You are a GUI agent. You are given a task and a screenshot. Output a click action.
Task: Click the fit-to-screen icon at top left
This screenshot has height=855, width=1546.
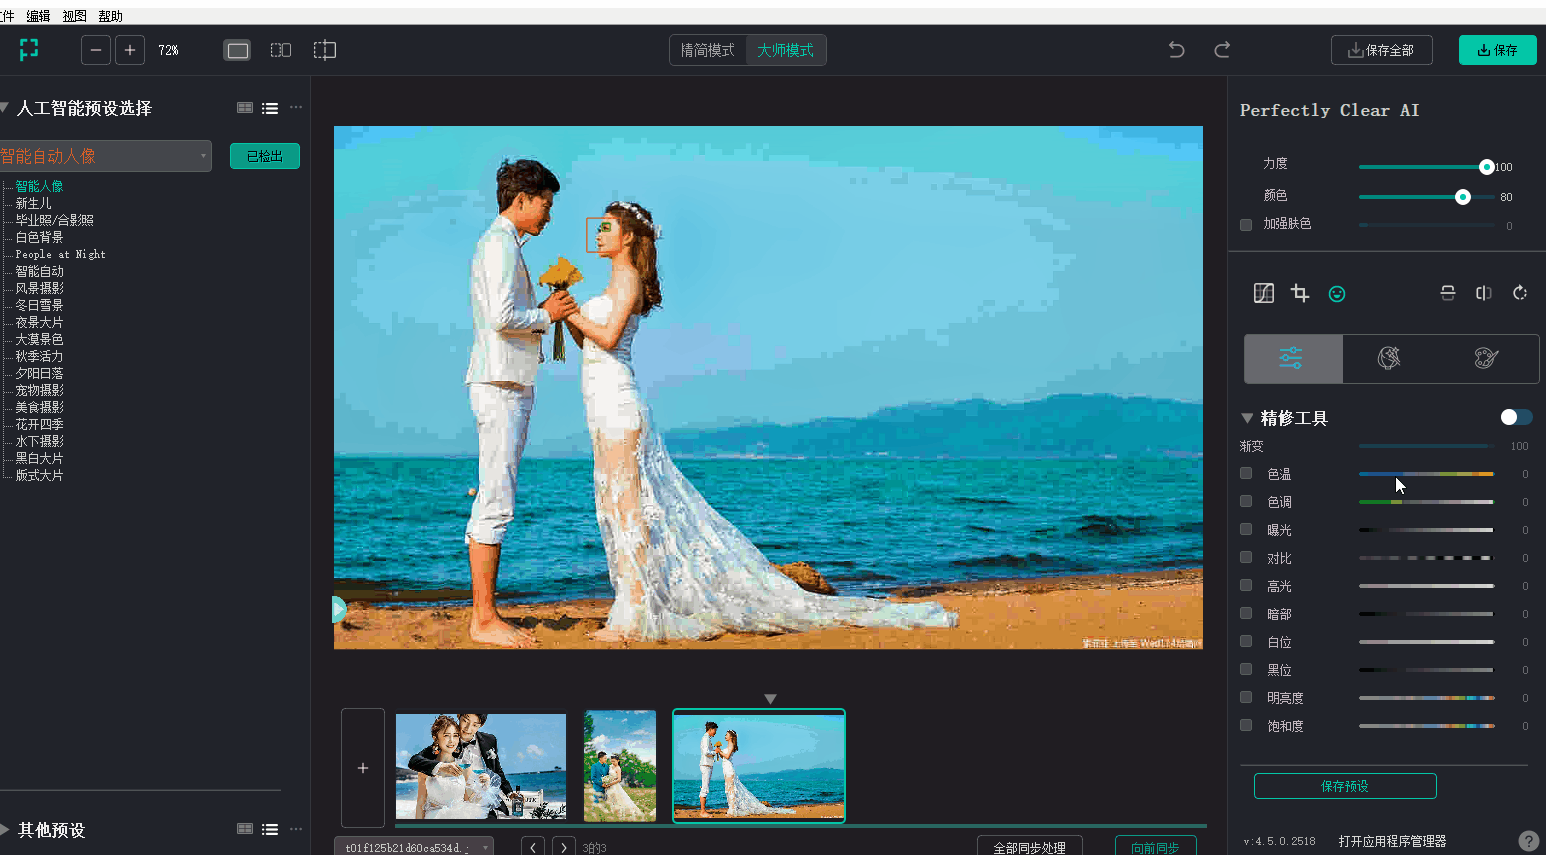coord(29,49)
